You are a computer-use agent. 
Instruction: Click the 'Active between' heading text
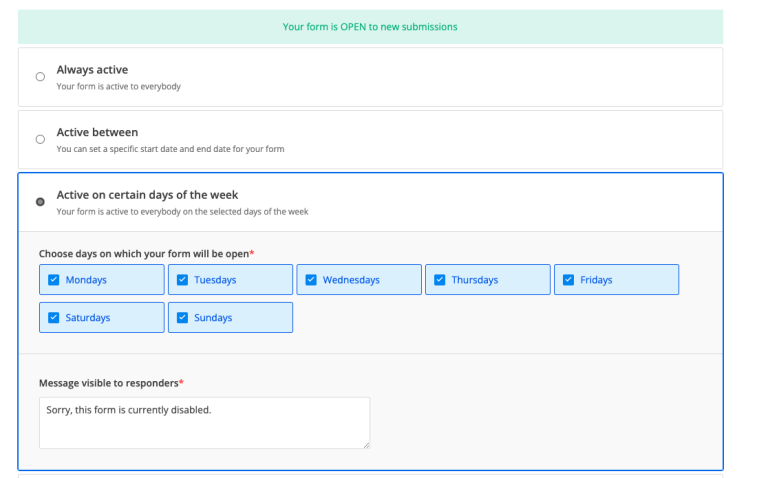pyautogui.click(x=97, y=132)
